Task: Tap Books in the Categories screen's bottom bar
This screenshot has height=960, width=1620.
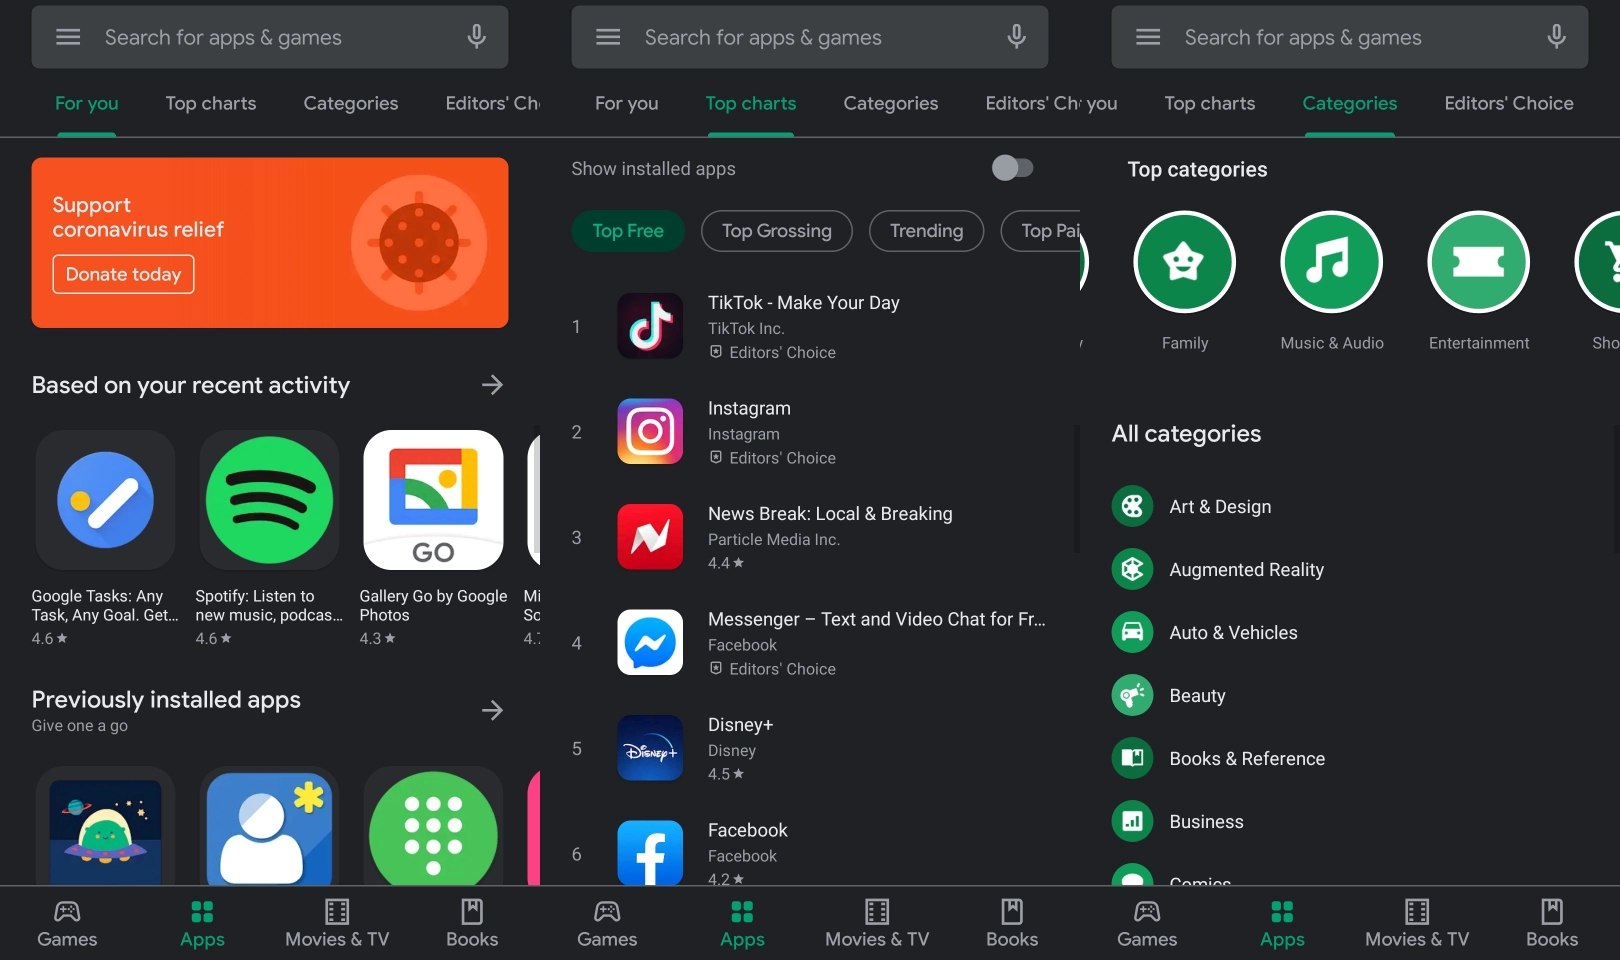Action: [1552, 924]
